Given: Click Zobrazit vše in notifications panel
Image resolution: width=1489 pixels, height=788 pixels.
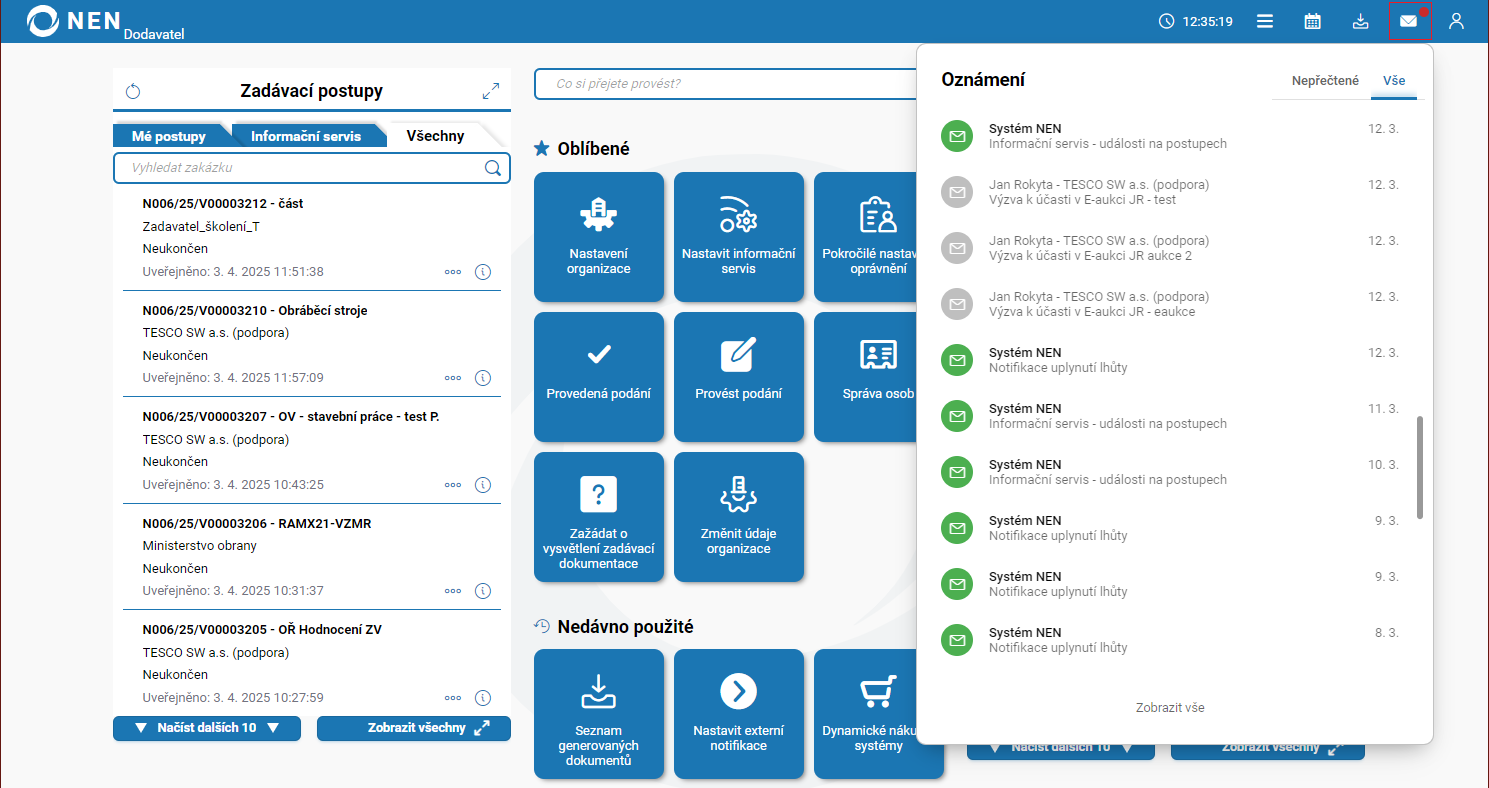Looking at the screenshot, I should point(1170,708).
